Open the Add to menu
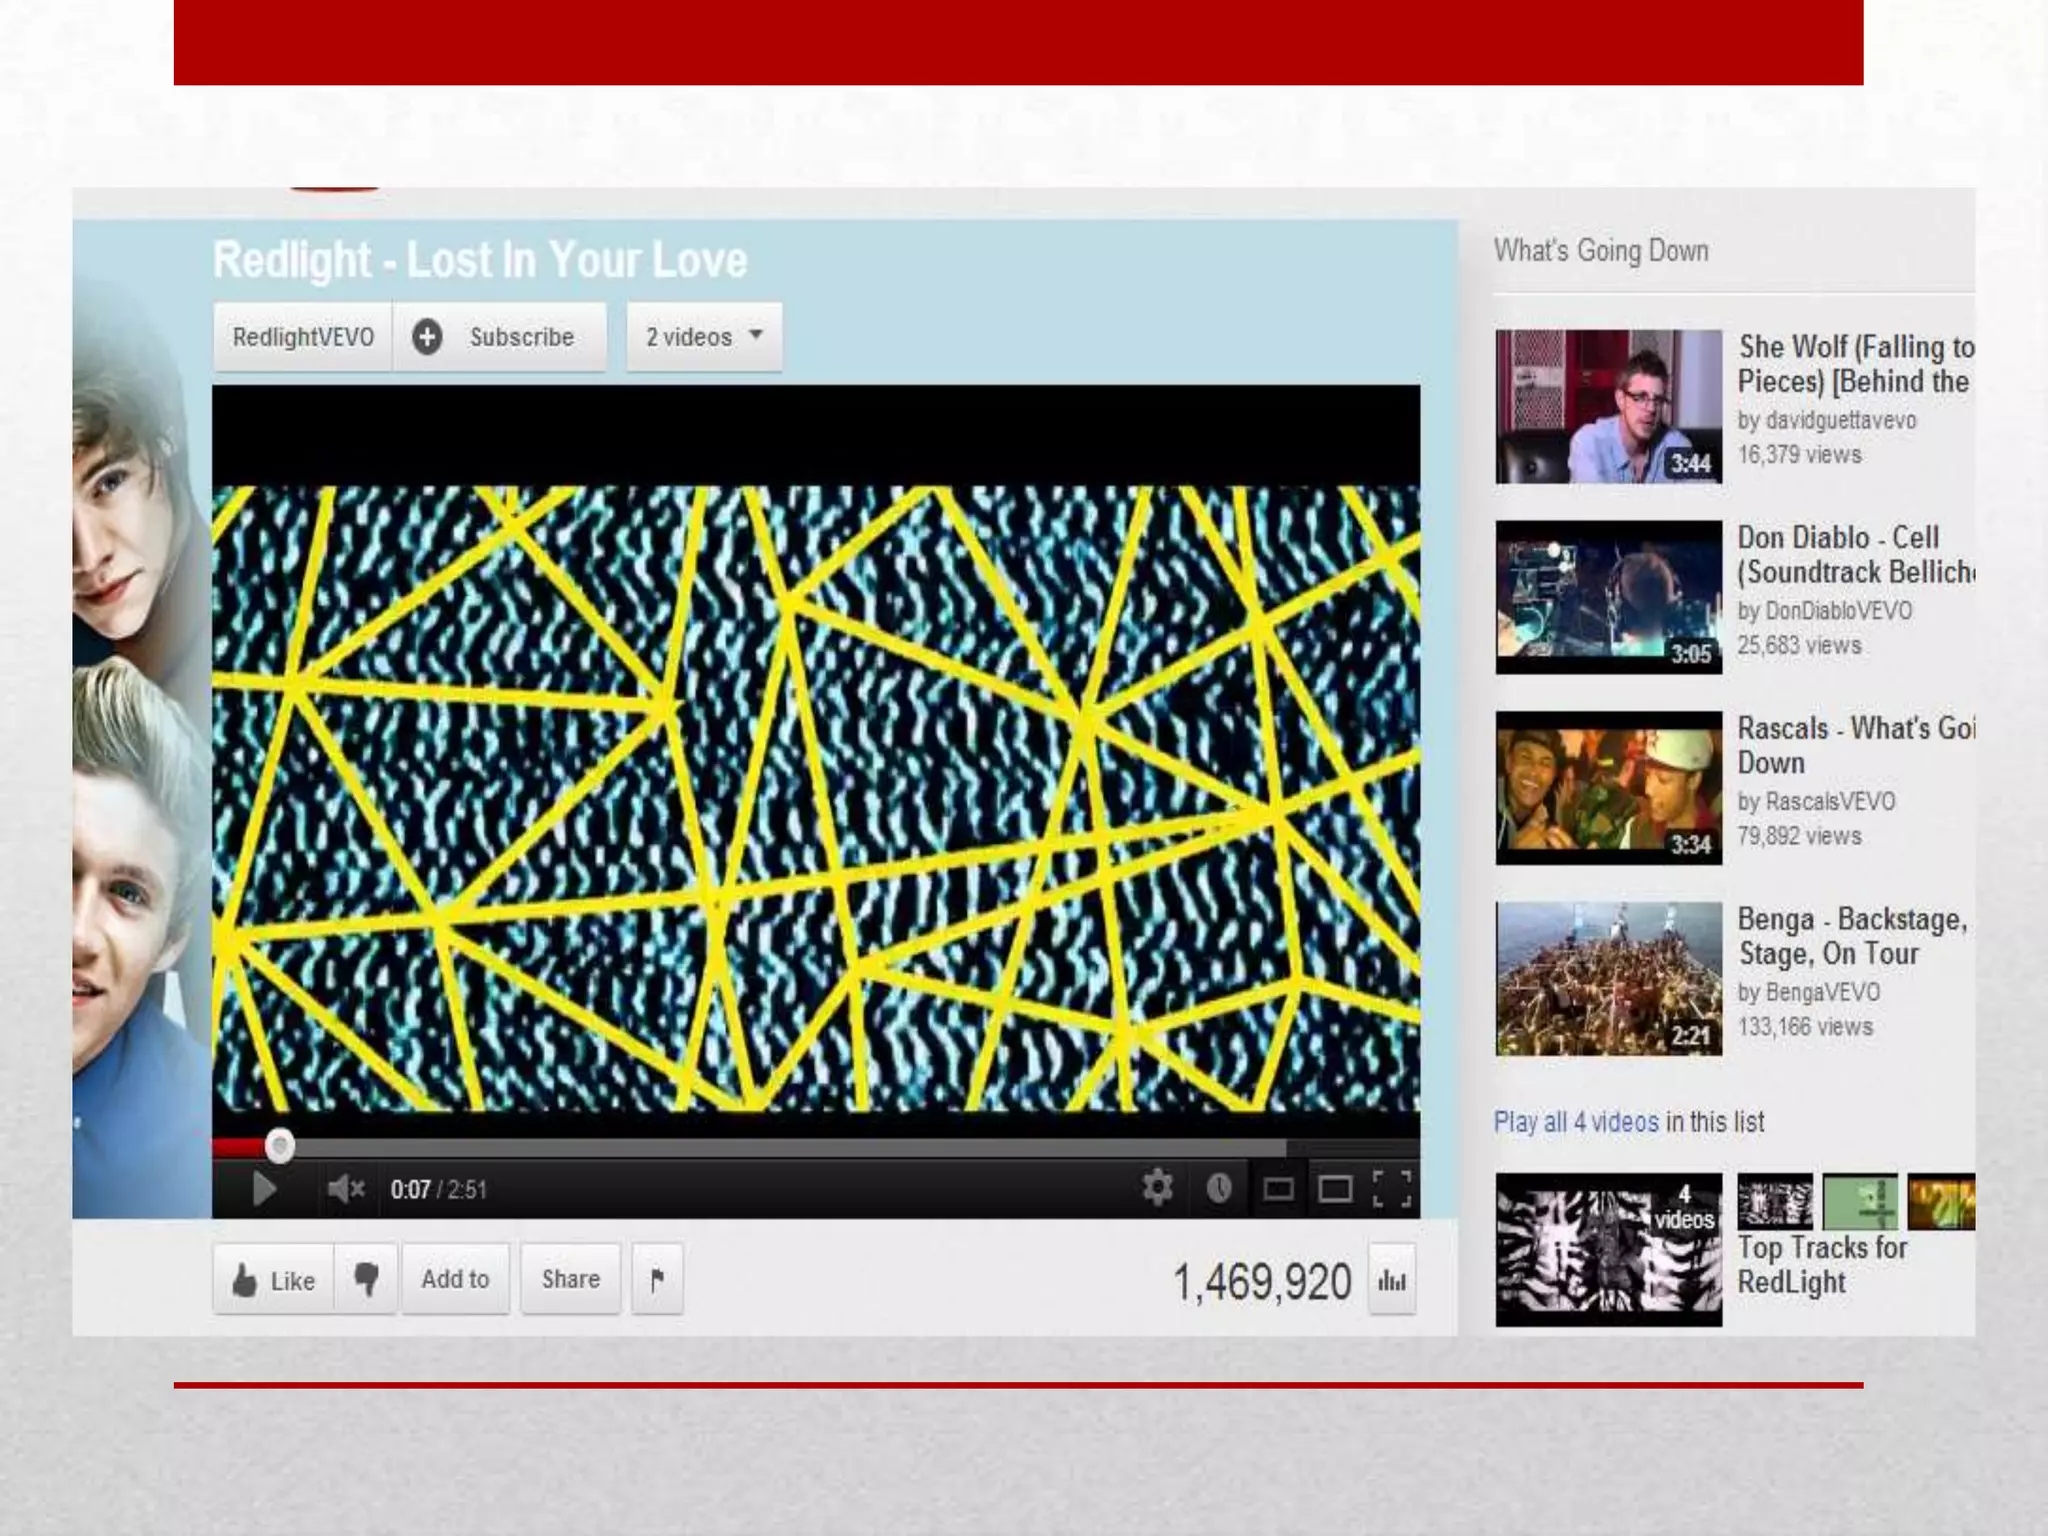The image size is (2048, 1536). click(455, 1279)
